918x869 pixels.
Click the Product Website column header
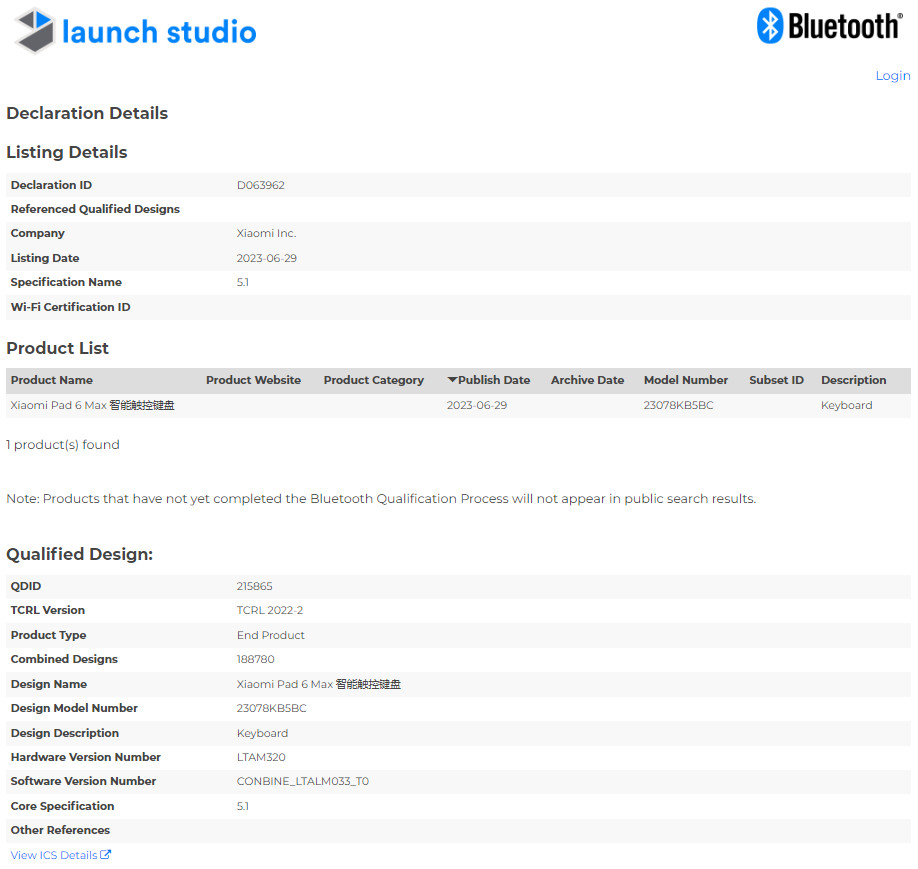click(x=253, y=380)
